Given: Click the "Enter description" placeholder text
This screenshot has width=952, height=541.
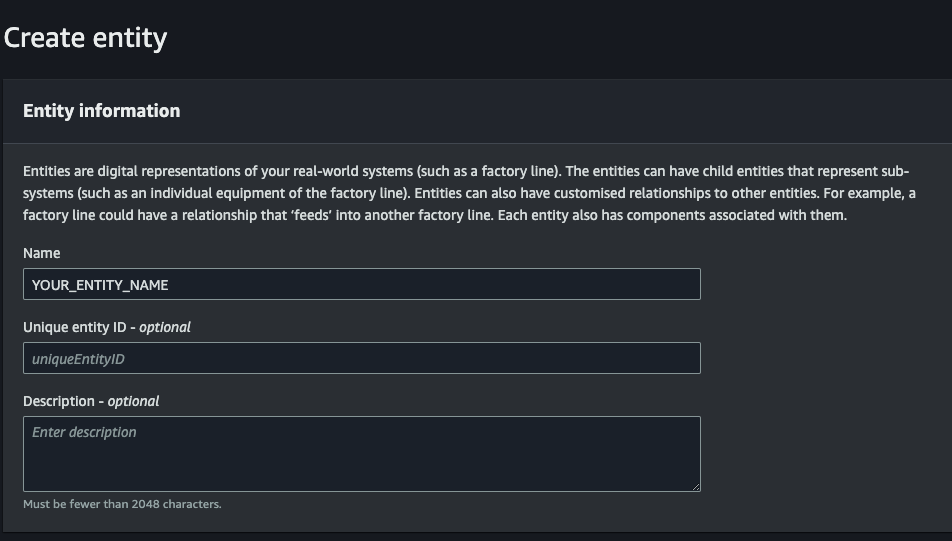Looking at the screenshot, I should (x=84, y=433).
